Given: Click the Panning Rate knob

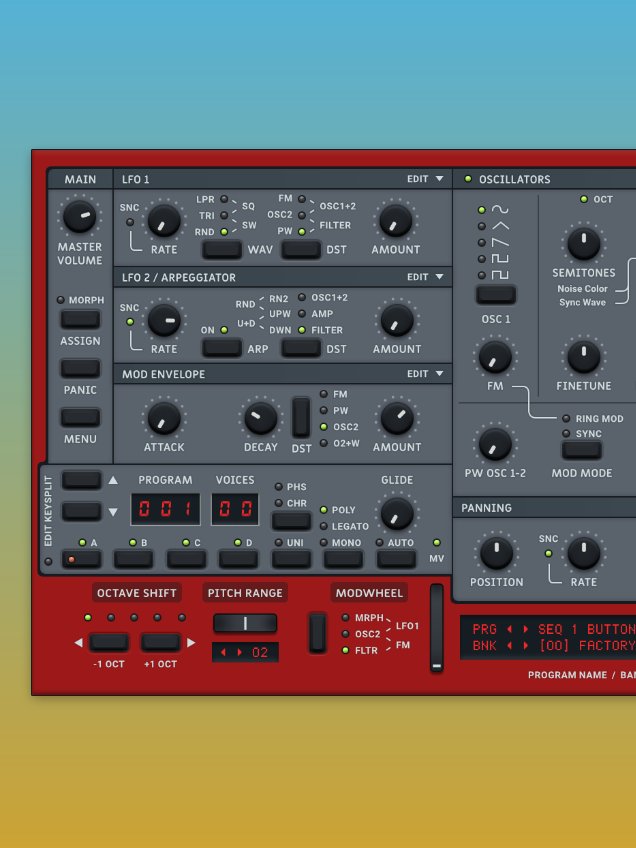Looking at the screenshot, I should 584,553.
